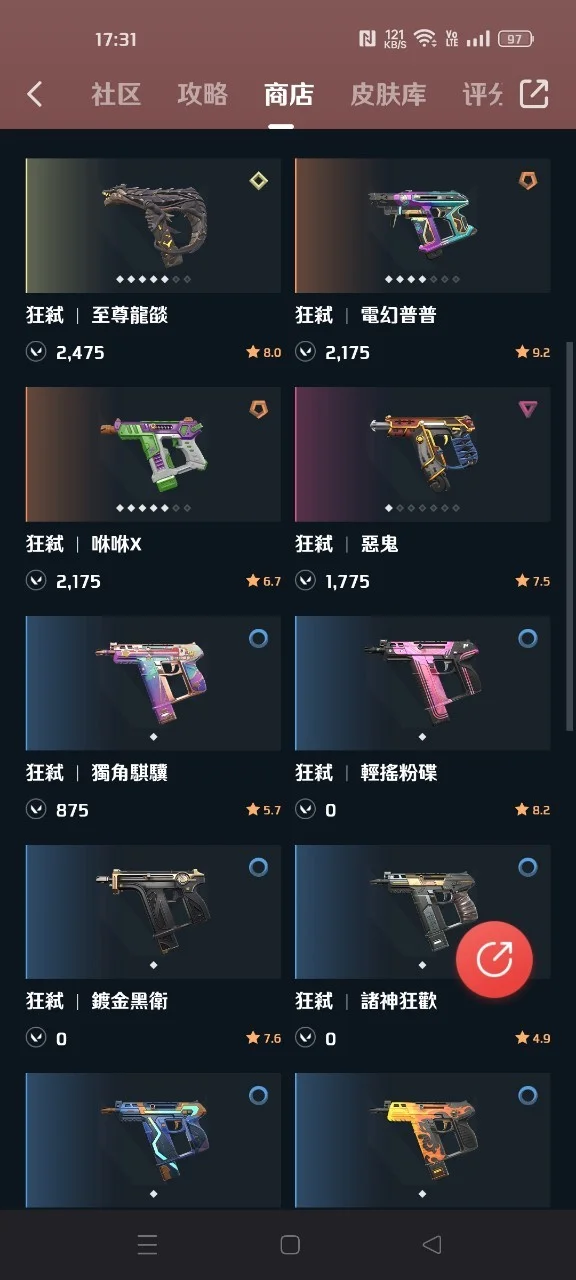Switch to the 攻略 tab

[202, 94]
